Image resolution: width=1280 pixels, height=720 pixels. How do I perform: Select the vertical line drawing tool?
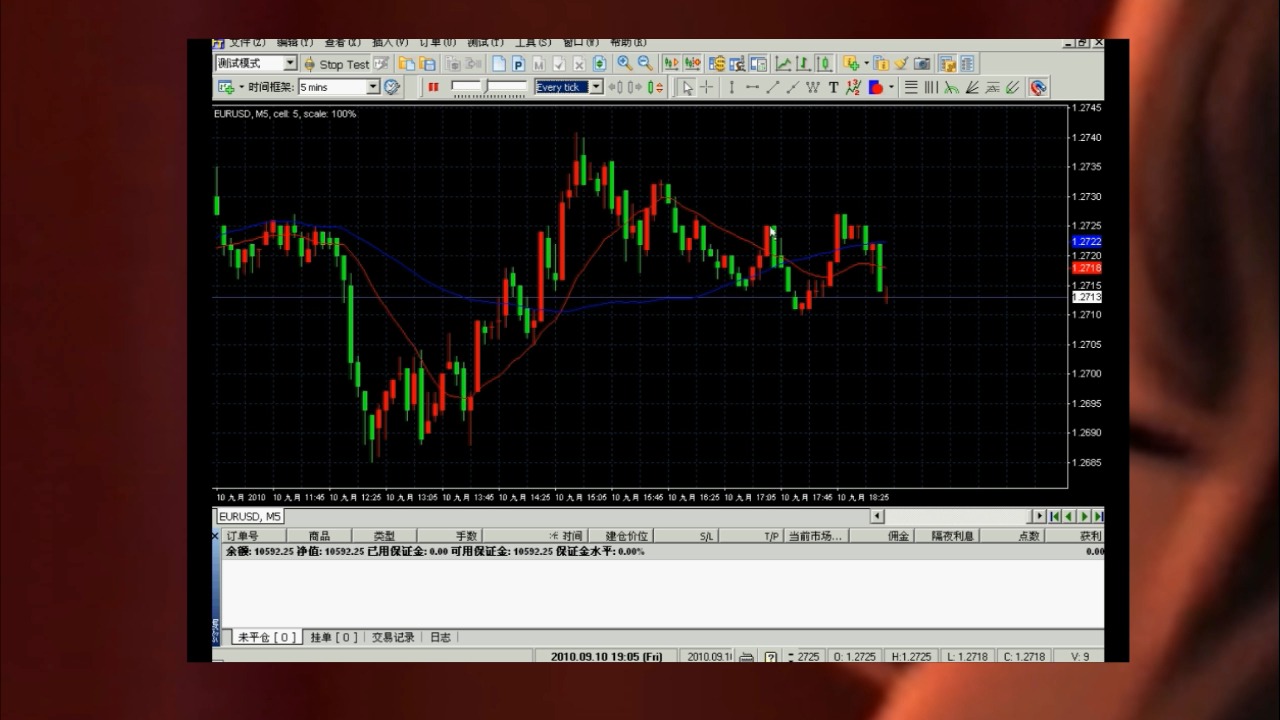[x=732, y=87]
